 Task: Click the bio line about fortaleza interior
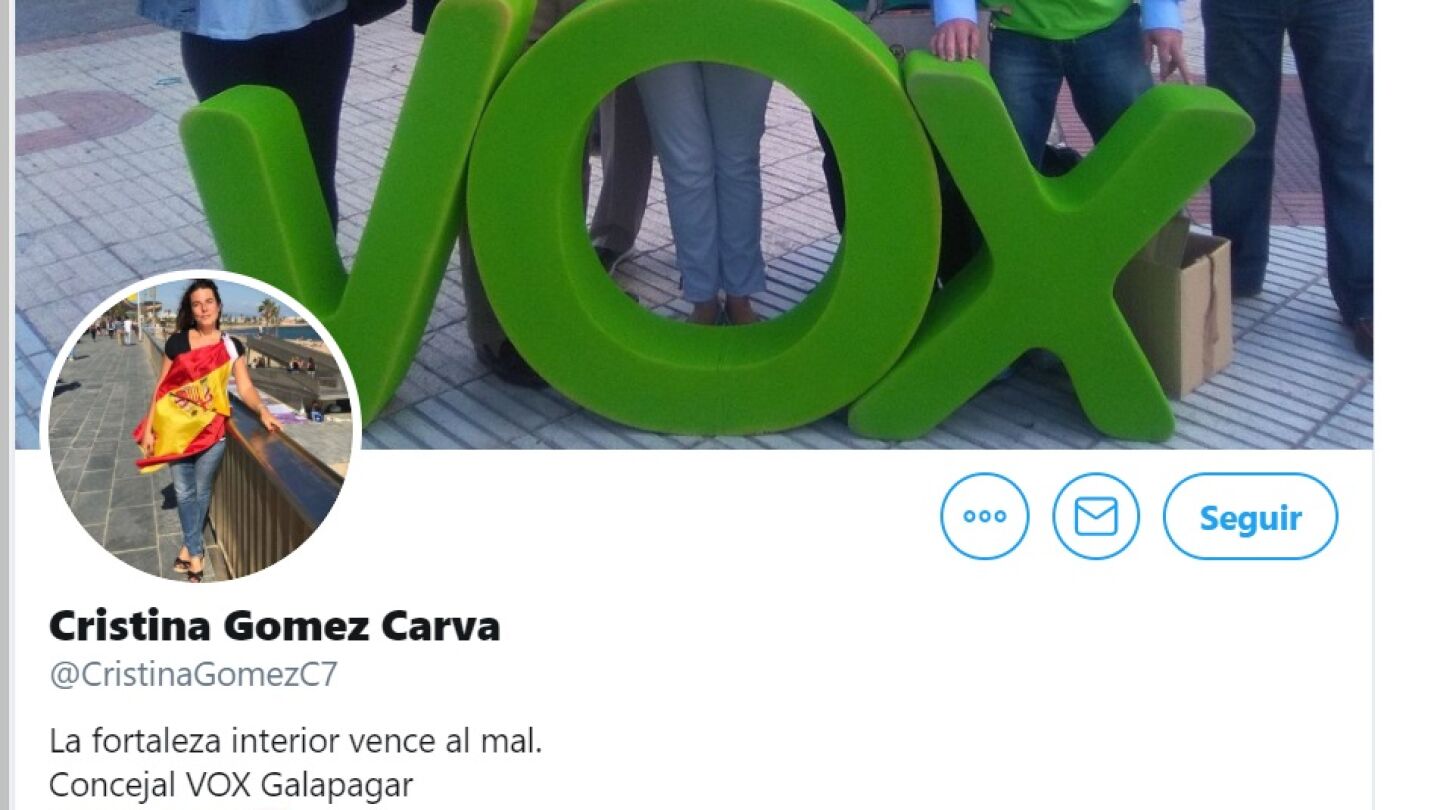point(296,741)
